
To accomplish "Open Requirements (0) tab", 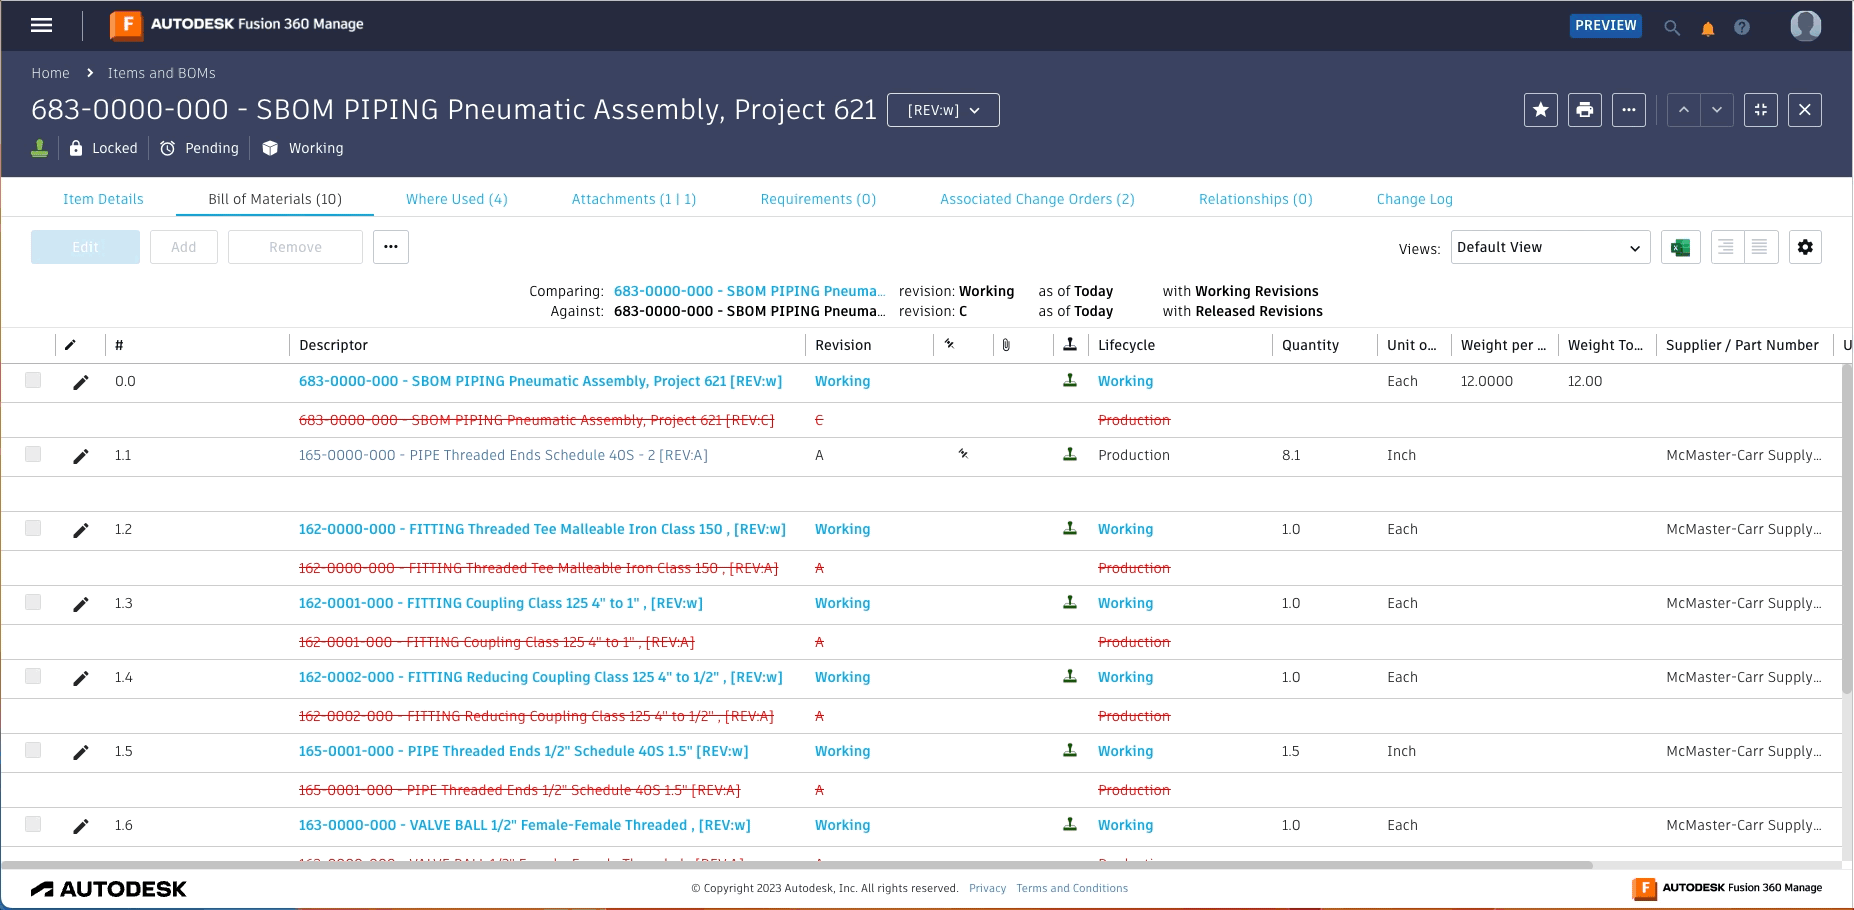I will [818, 199].
